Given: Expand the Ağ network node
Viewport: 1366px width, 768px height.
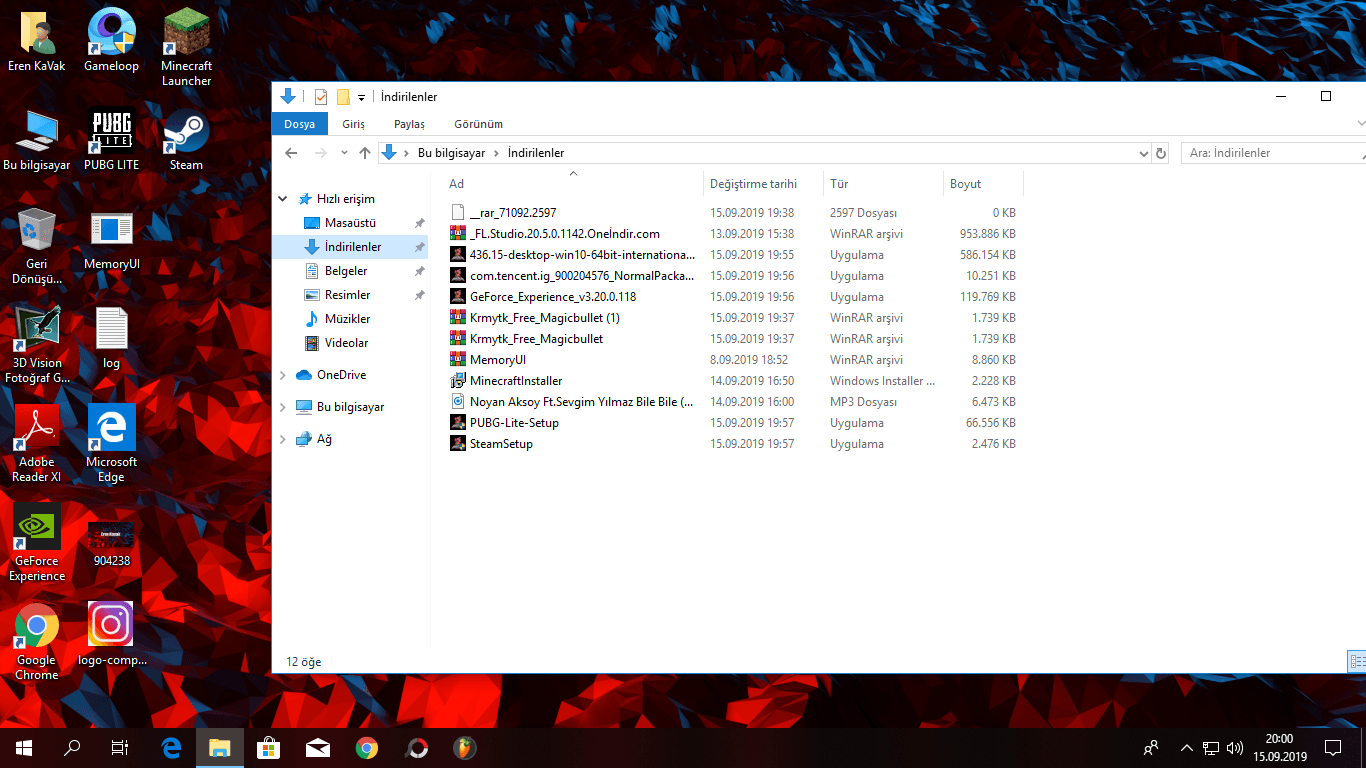Looking at the screenshot, I should [283, 439].
